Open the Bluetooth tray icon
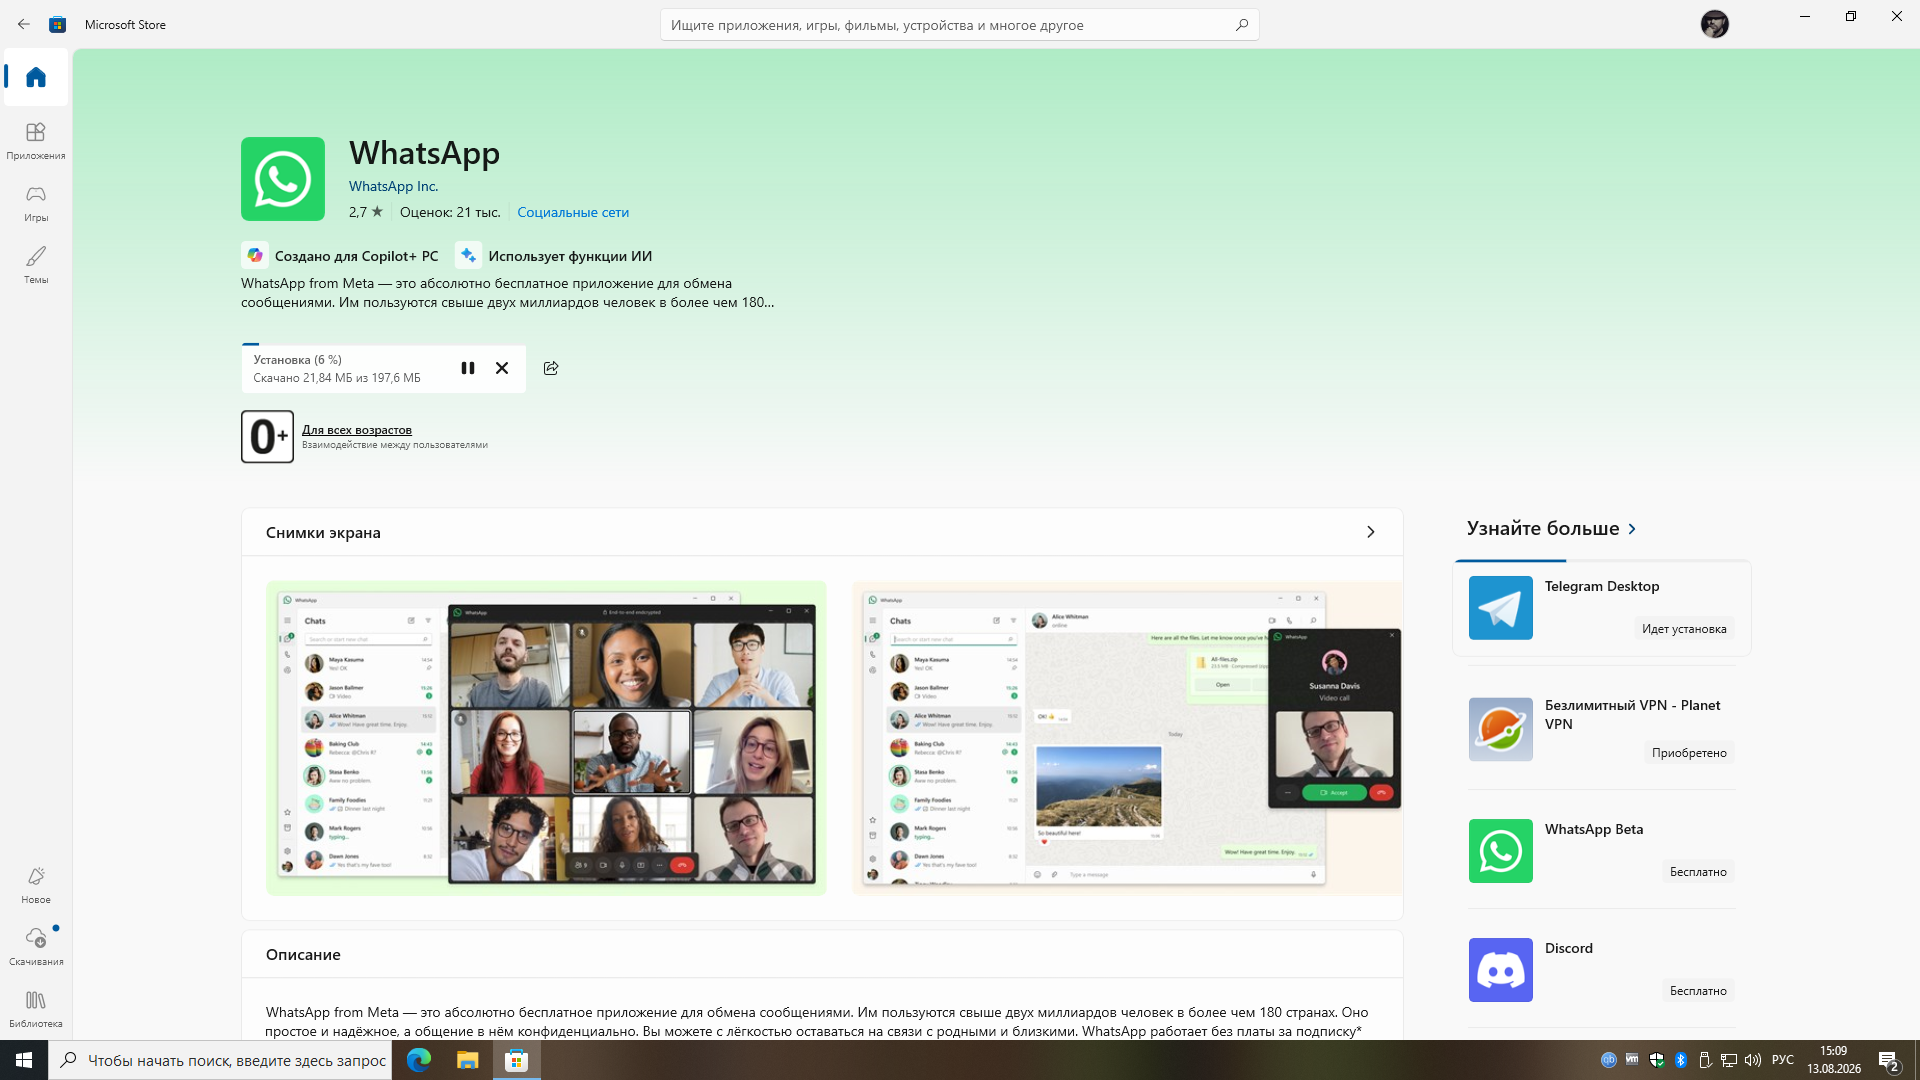The width and height of the screenshot is (1920, 1080). pos(1681,1060)
